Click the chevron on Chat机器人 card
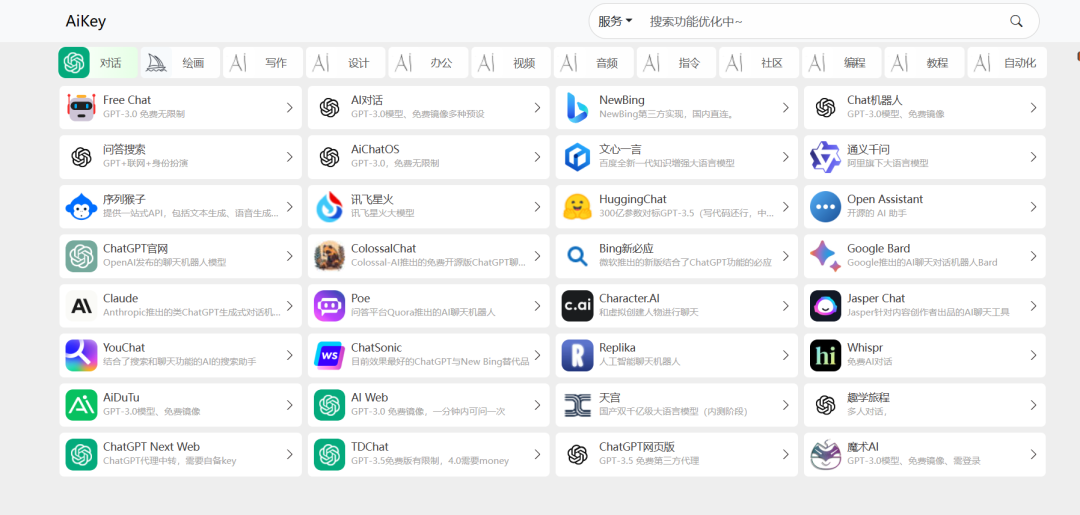1080x515 pixels. [x=1033, y=107]
